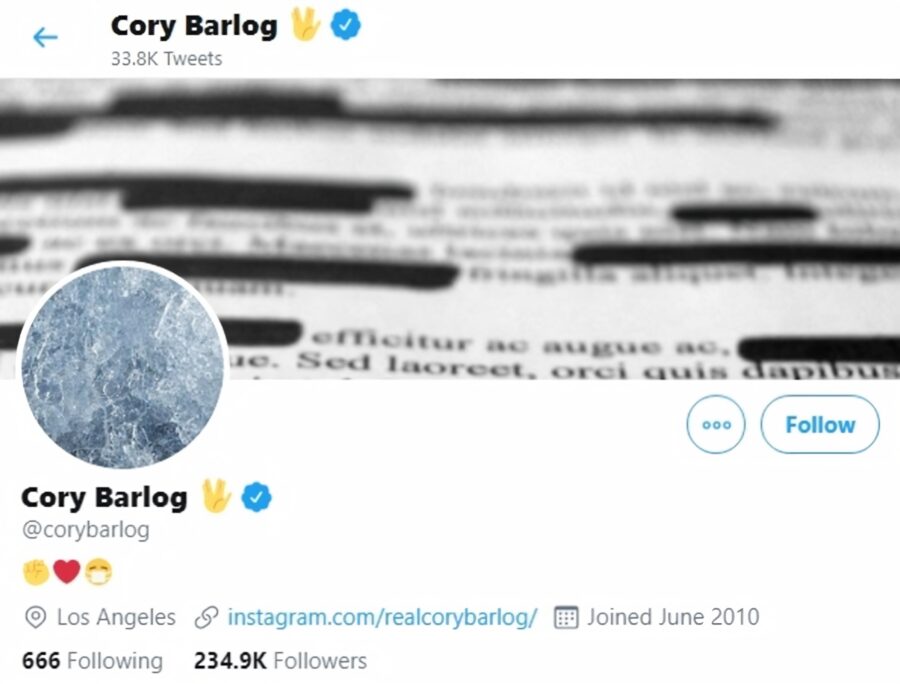The height and width of the screenshot is (684, 900).
Task: Click the verified badge in top header
Action: point(346,26)
